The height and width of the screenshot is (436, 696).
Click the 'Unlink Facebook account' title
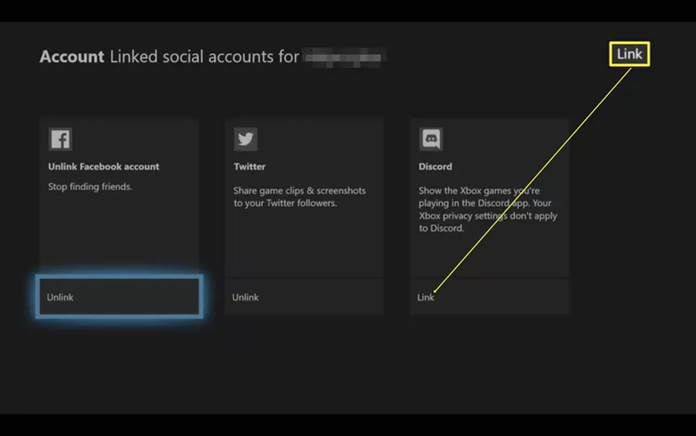tap(103, 167)
